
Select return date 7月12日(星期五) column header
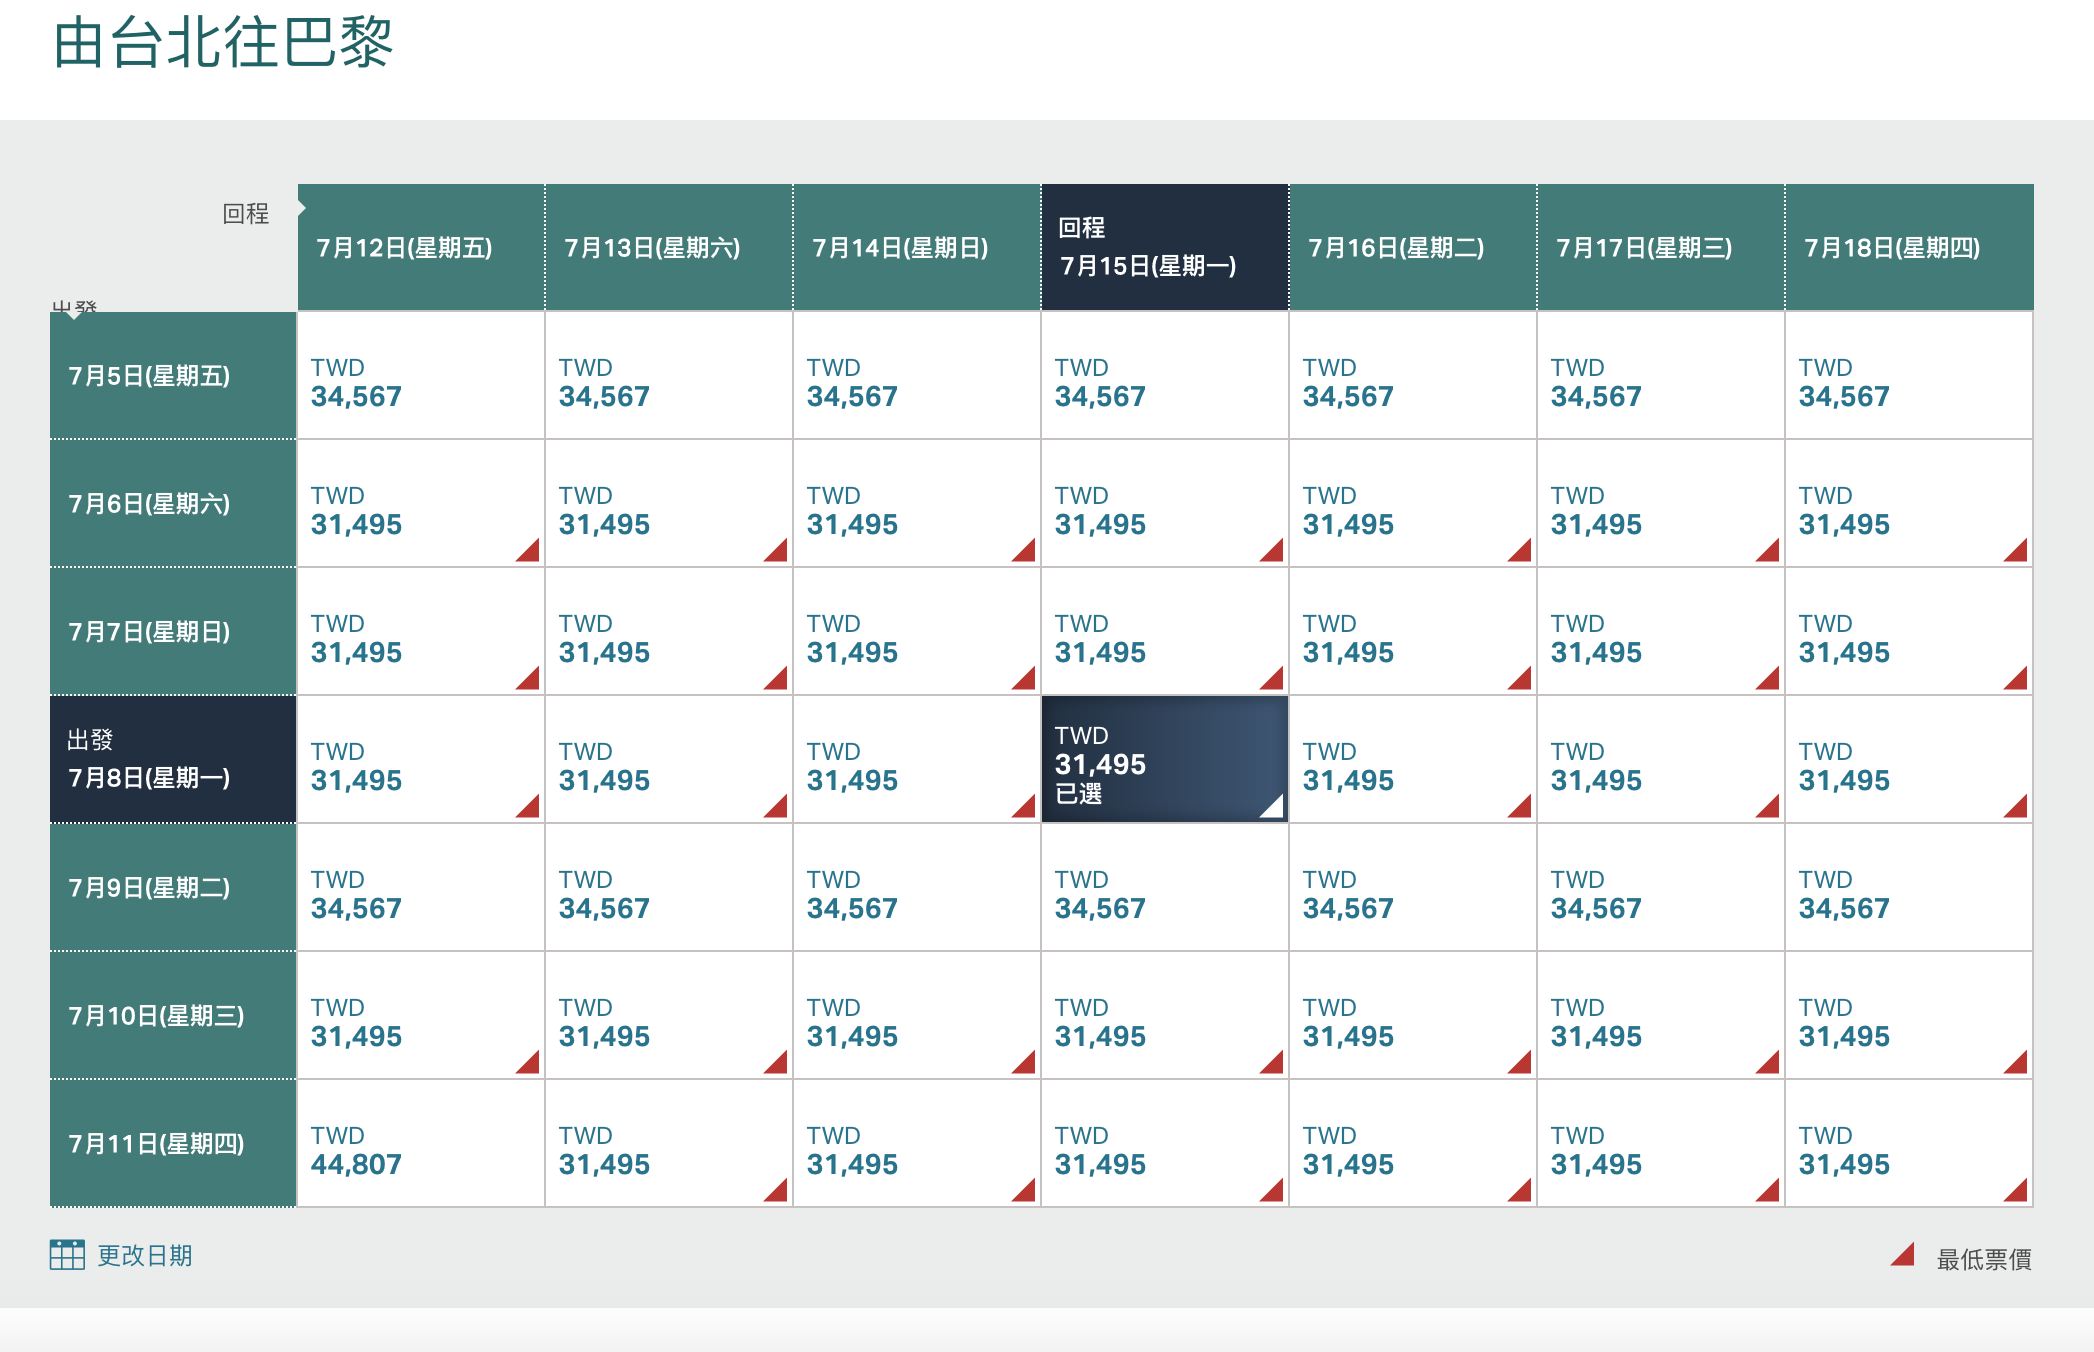[x=421, y=248]
